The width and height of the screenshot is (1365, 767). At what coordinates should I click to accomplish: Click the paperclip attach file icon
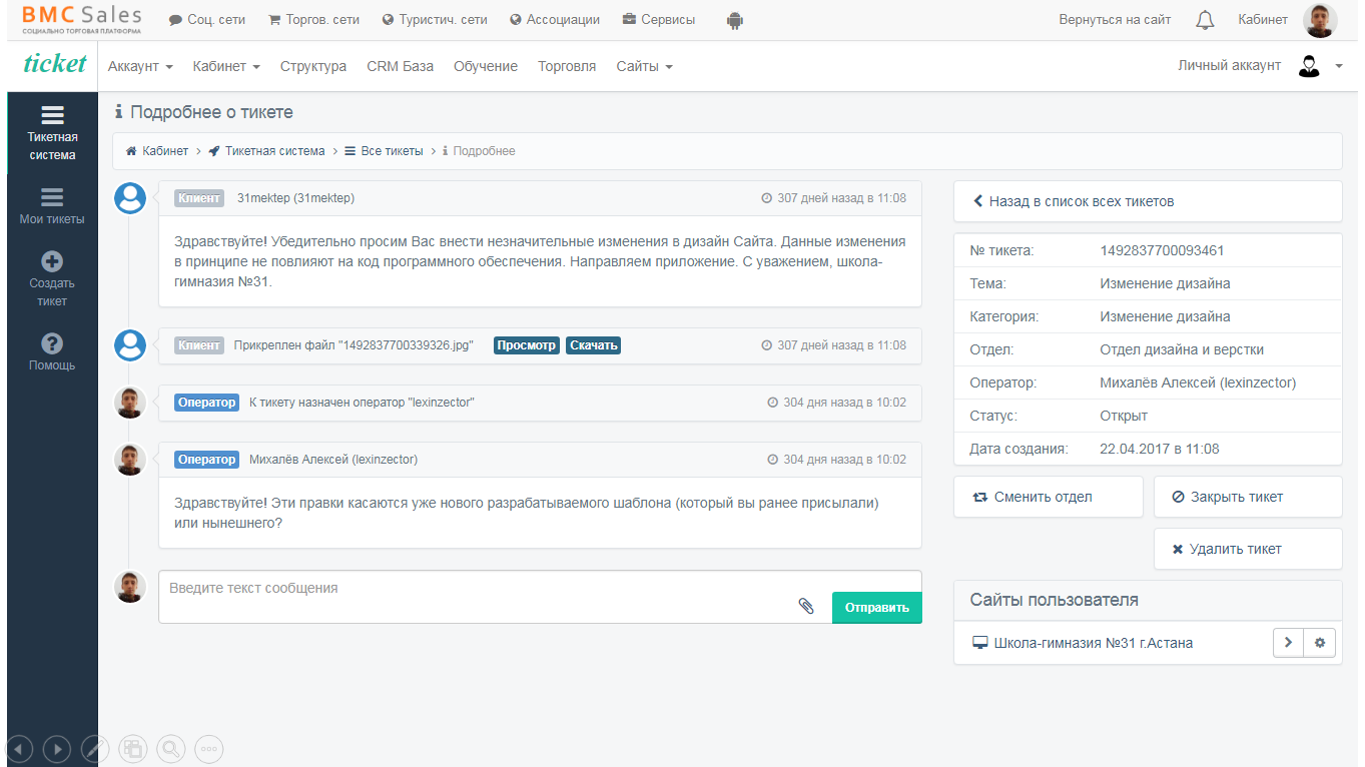[x=806, y=606]
